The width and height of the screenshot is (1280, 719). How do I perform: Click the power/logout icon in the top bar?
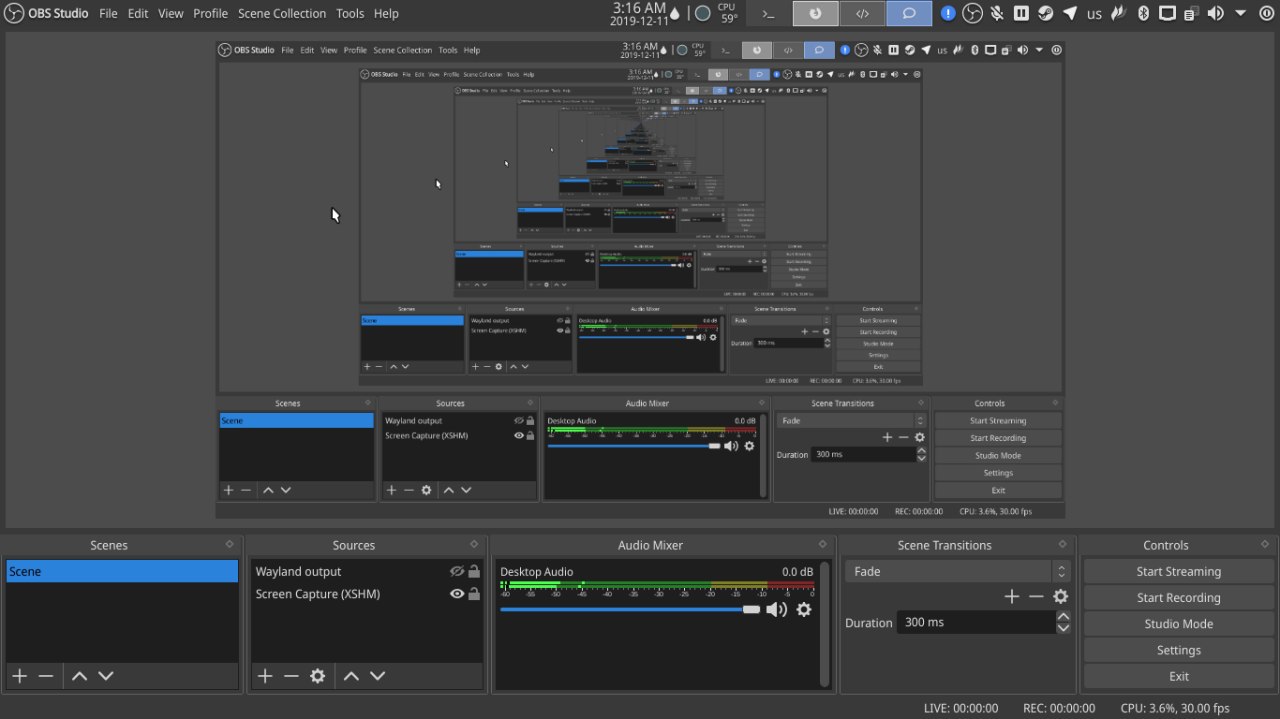tap(1265, 13)
